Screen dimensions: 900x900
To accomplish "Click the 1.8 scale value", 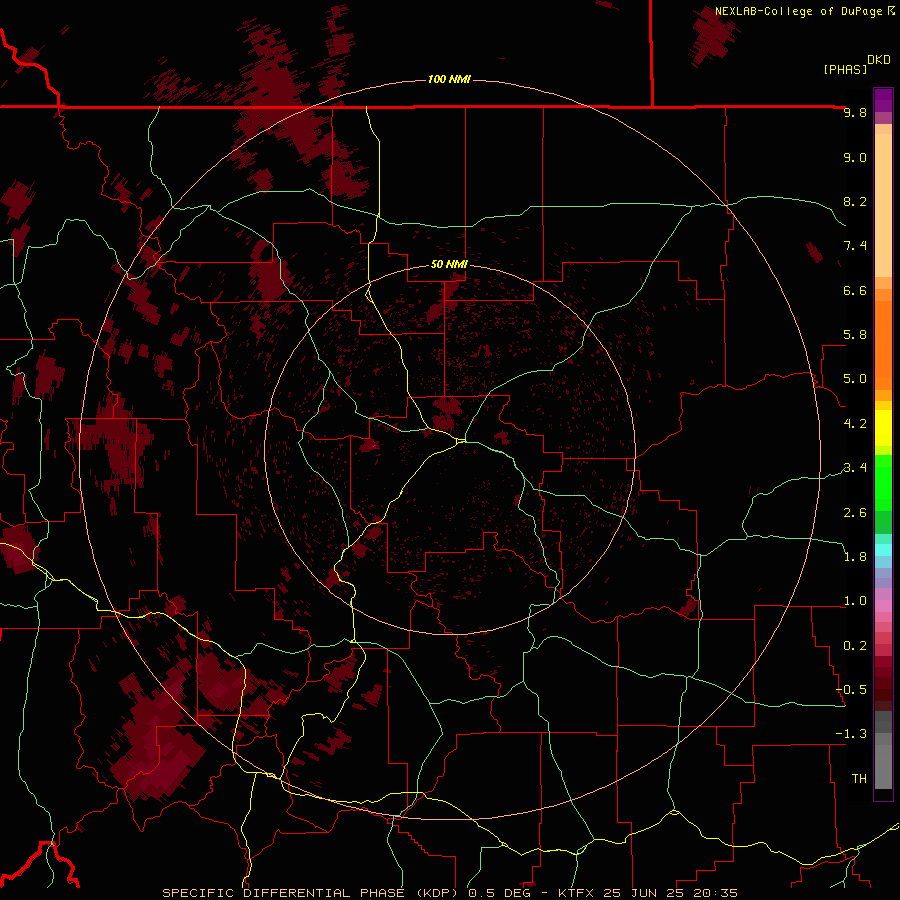I will click(x=855, y=557).
